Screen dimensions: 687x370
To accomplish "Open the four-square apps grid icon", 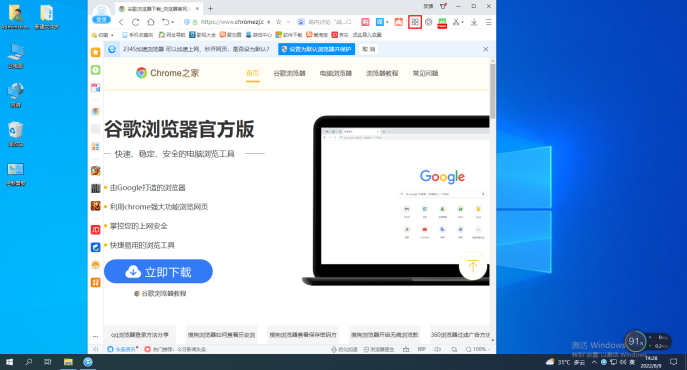I will (415, 22).
